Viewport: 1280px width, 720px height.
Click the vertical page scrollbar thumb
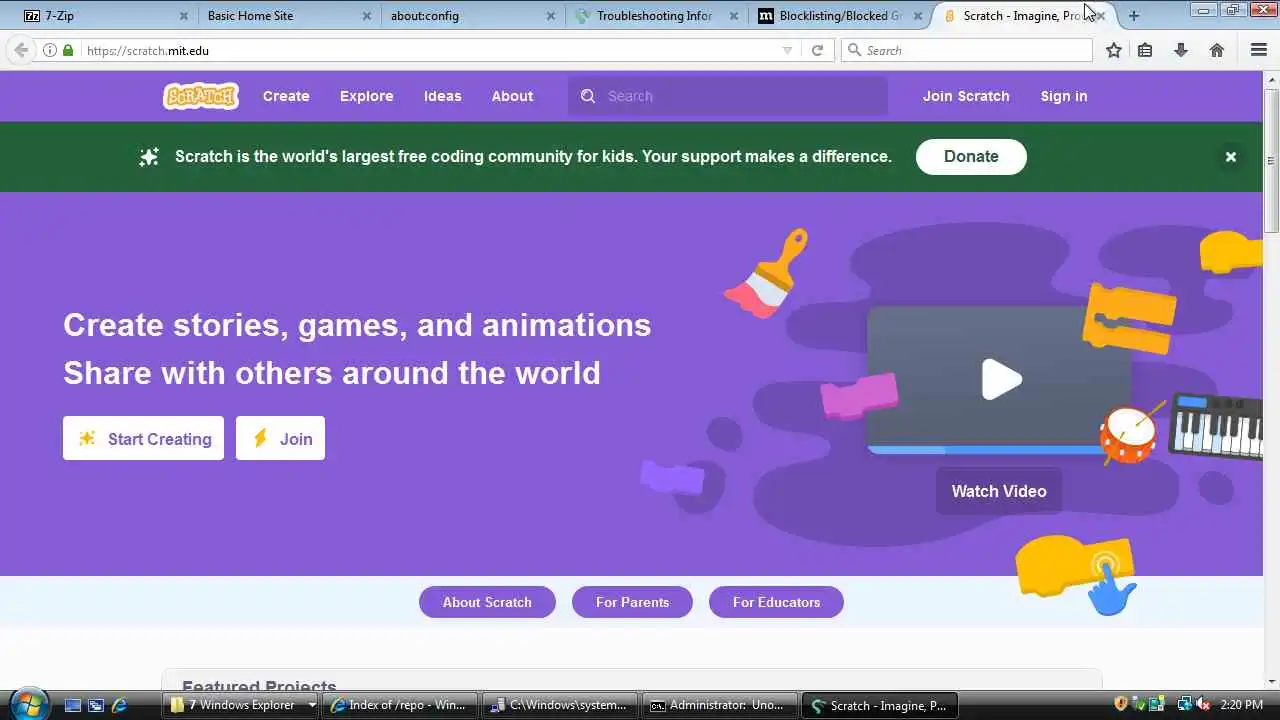[1271, 160]
